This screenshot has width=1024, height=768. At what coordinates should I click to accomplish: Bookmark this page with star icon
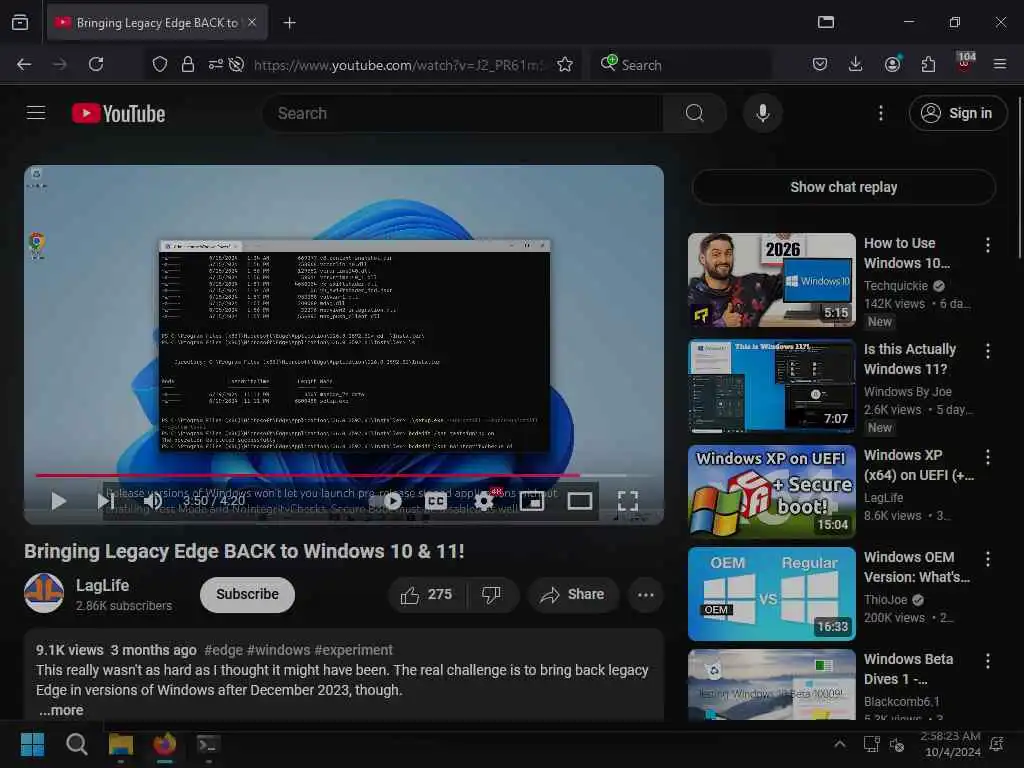tap(565, 64)
